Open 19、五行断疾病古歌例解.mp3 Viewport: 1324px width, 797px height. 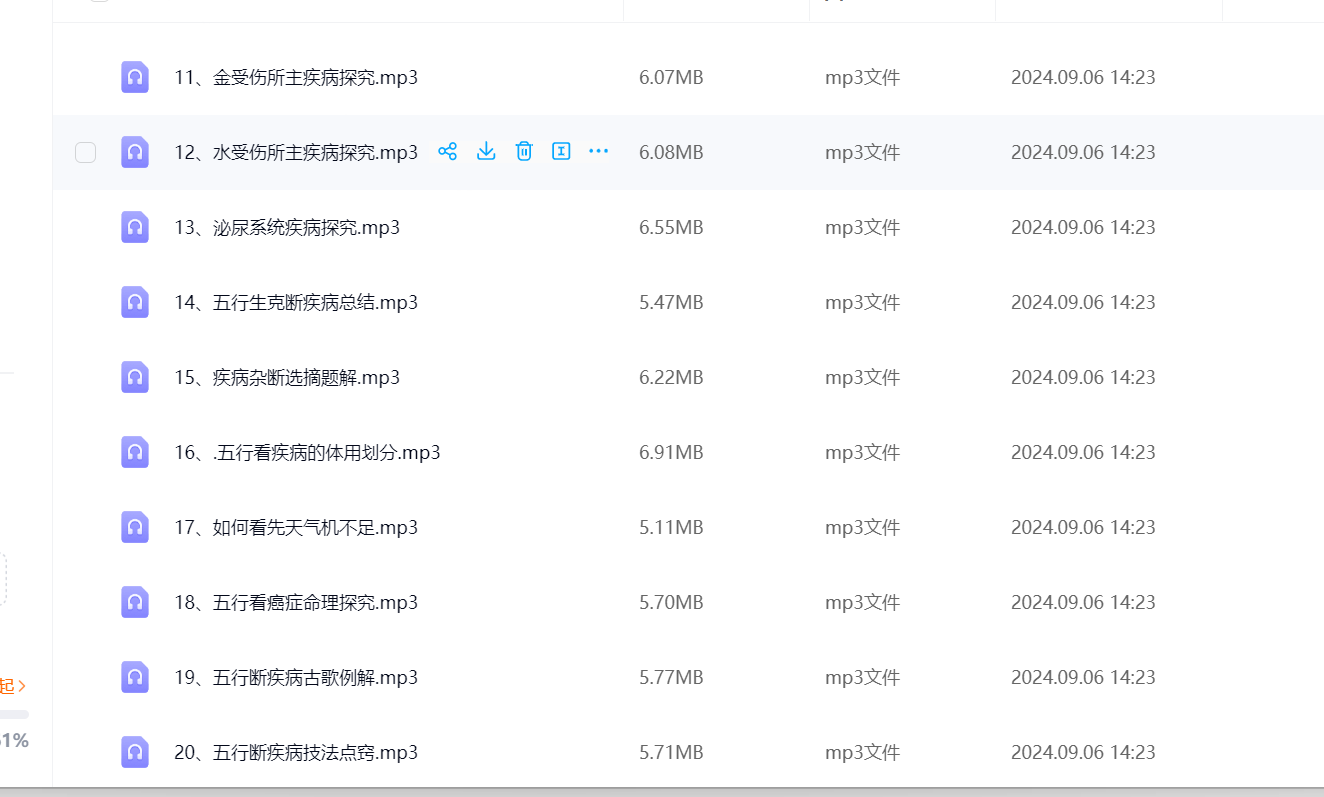click(295, 677)
